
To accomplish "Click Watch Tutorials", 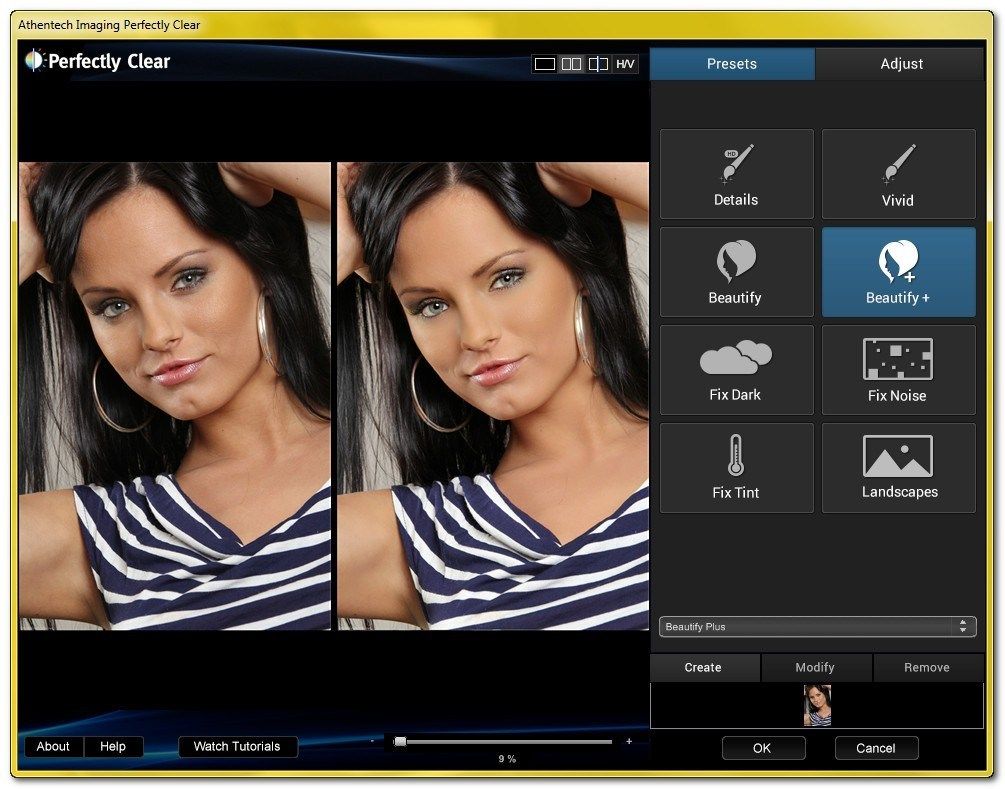I will click(x=237, y=747).
